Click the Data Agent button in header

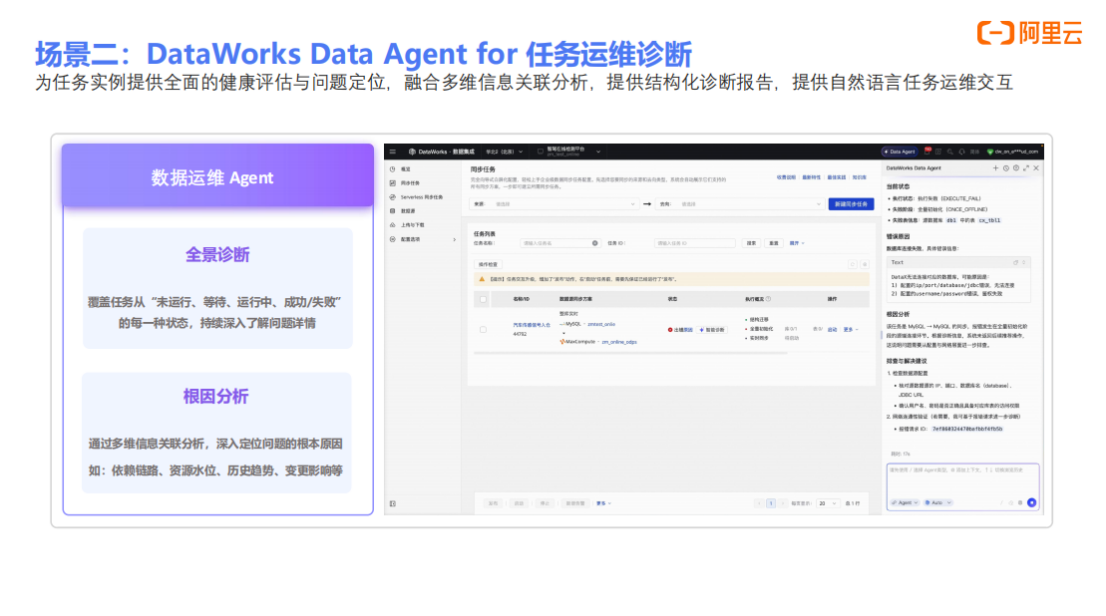tap(899, 152)
